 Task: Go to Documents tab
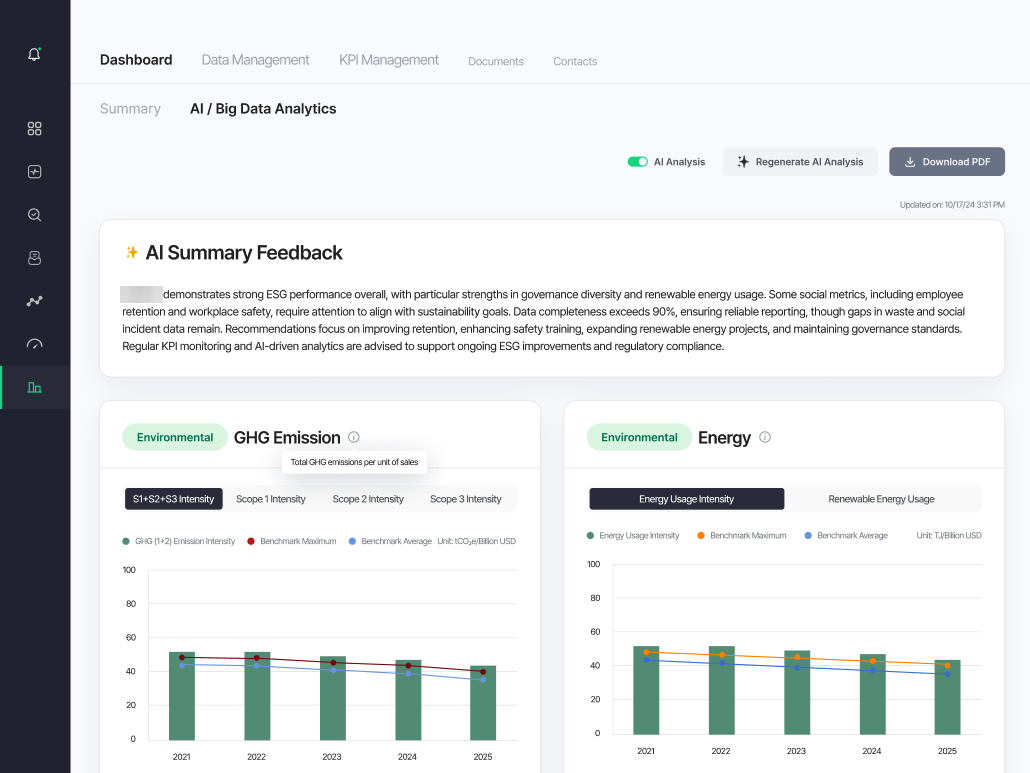click(496, 61)
